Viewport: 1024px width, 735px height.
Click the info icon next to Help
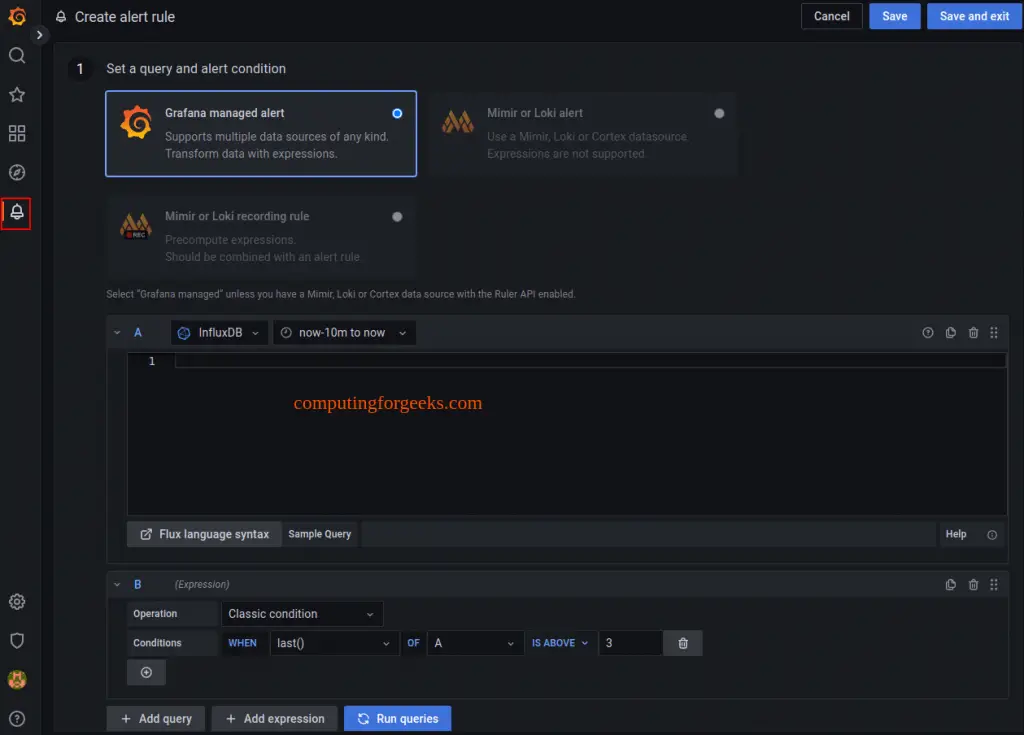tap(992, 535)
